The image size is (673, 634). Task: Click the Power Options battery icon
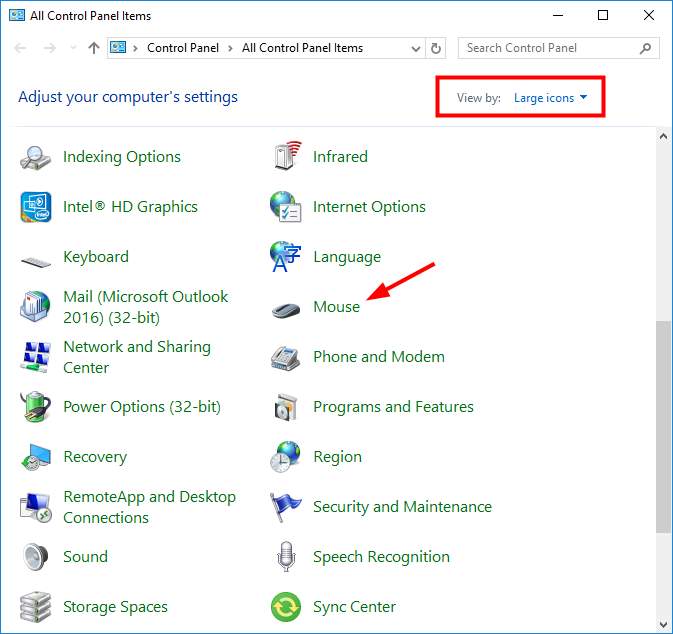pyautogui.click(x=36, y=407)
